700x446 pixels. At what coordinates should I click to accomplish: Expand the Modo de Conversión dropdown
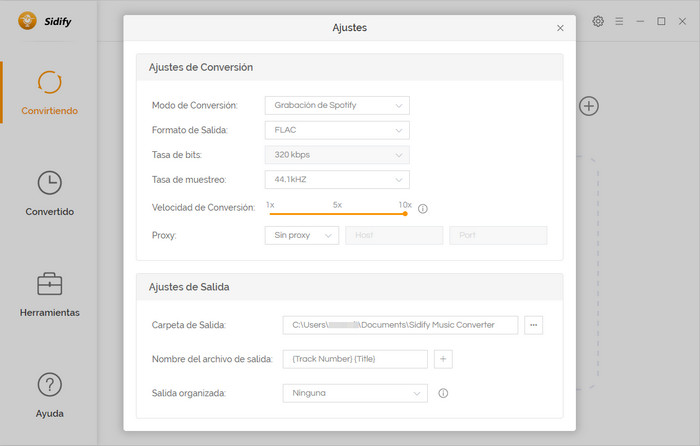tap(337, 105)
